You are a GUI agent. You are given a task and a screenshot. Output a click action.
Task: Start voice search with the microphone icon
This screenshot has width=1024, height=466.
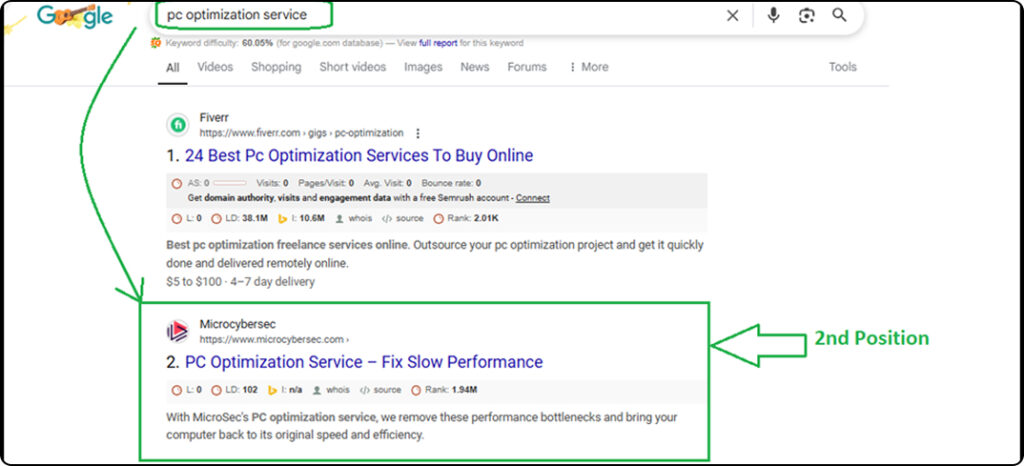pos(773,16)
